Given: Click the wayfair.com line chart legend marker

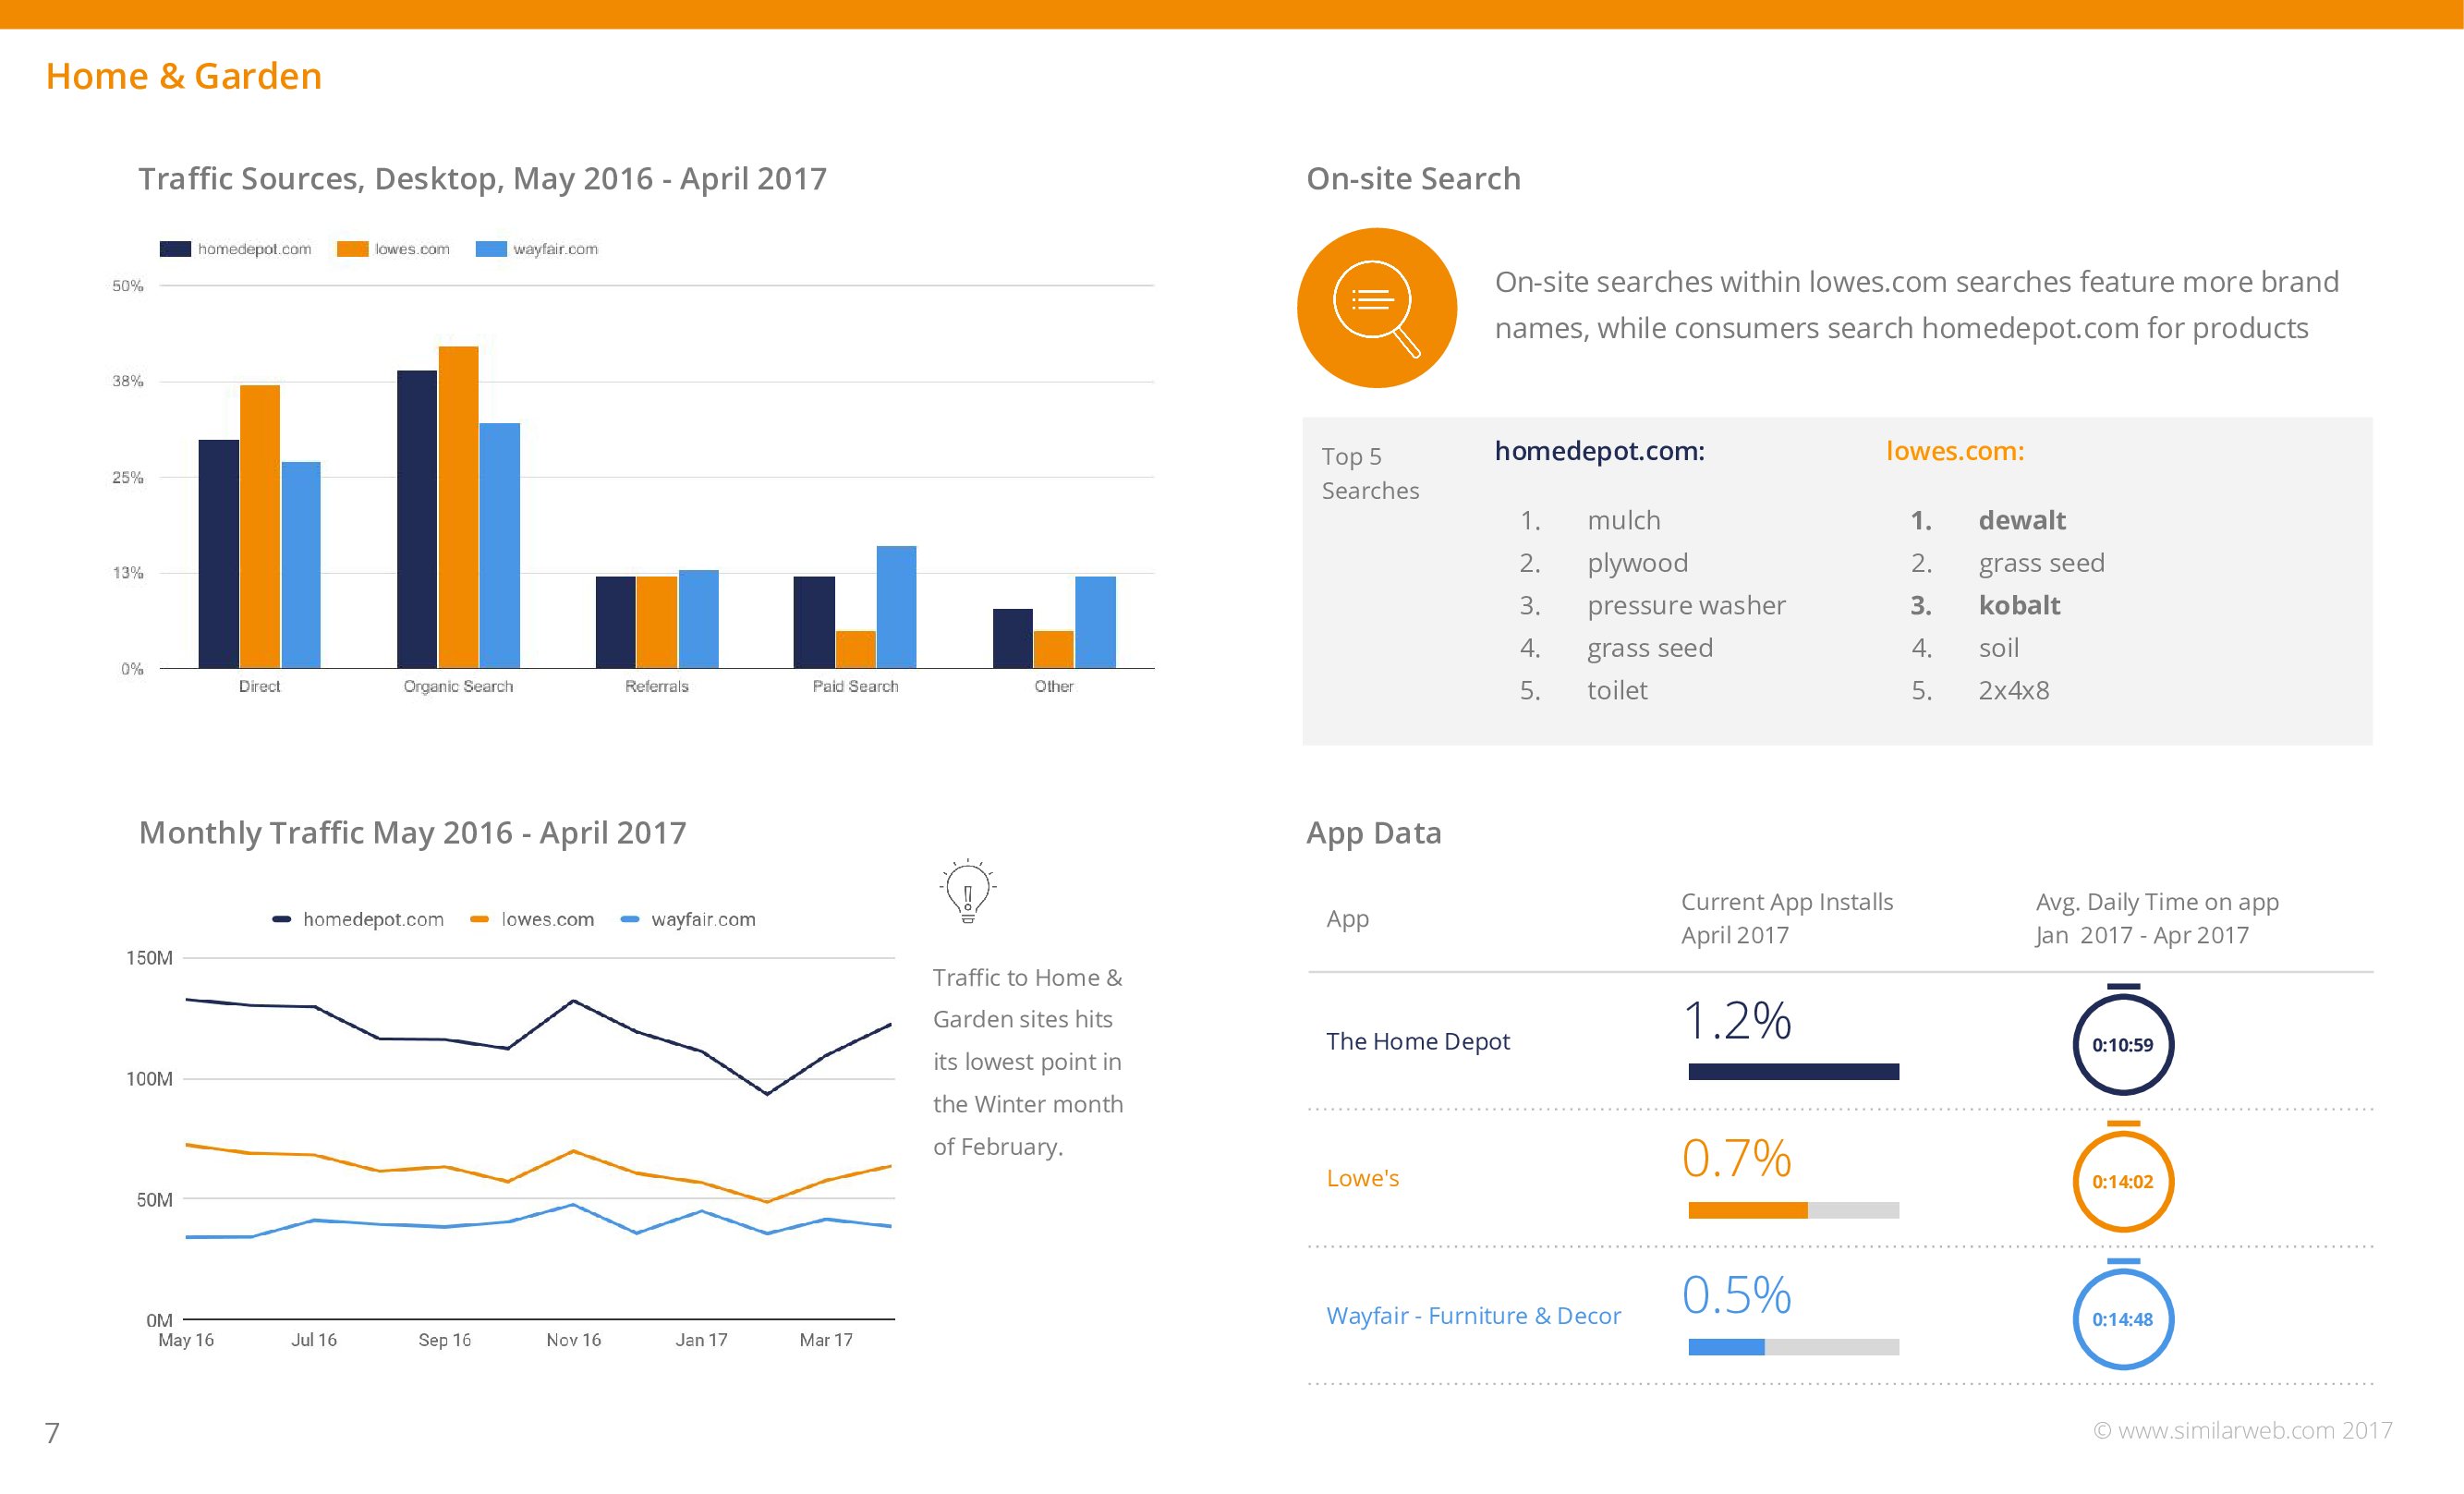Looking at the screenshot, I should tap(629, 919).
